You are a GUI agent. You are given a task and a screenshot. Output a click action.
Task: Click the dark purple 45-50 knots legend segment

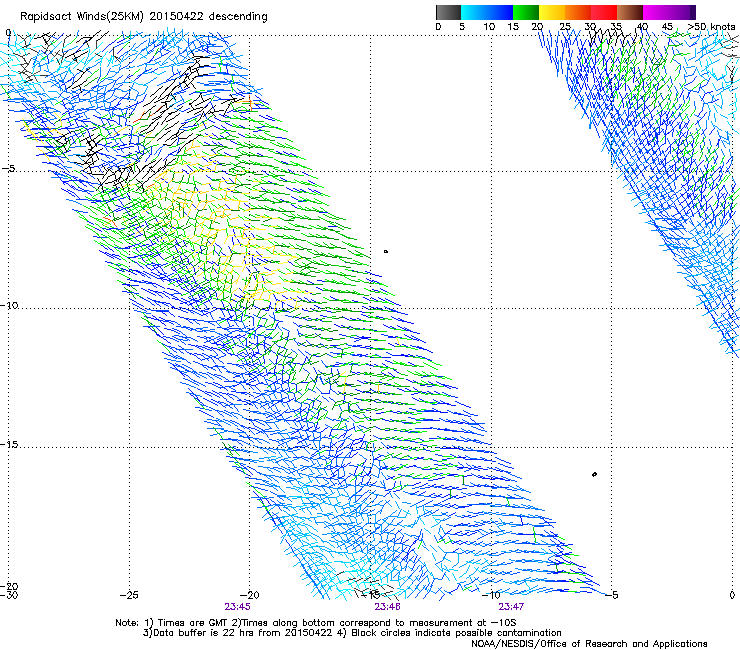click(x=682, y=12)
